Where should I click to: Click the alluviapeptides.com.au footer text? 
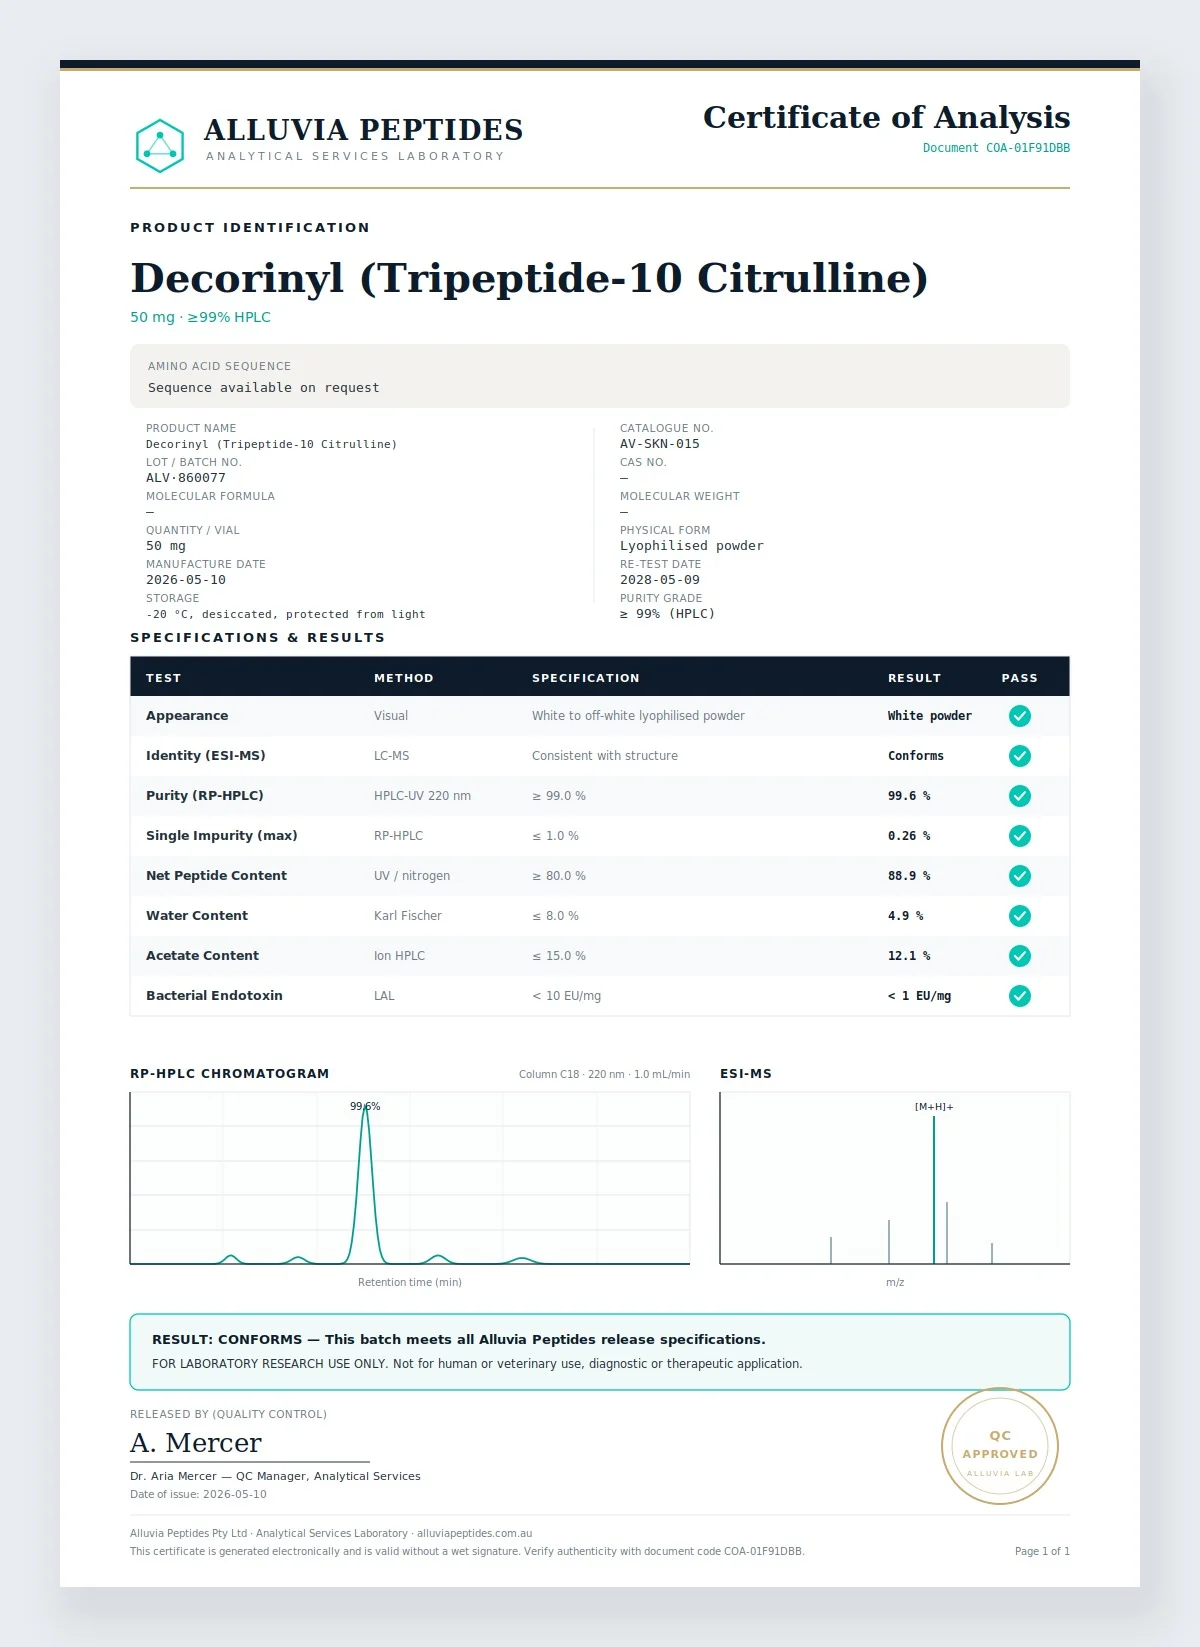pyautogui.click(x=474, y=1533)
